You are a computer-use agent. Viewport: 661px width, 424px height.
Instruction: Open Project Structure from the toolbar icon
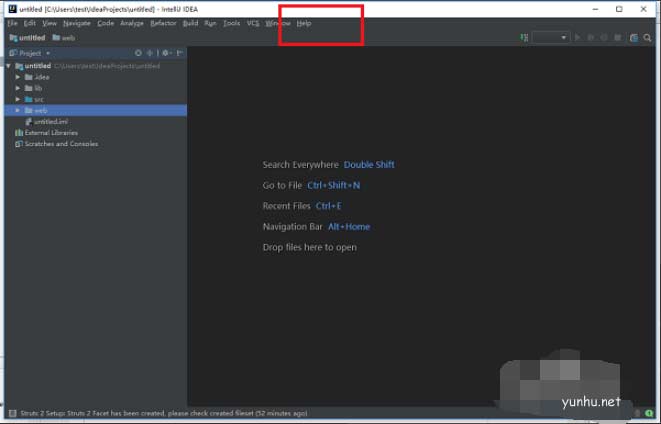coord(633,37)
